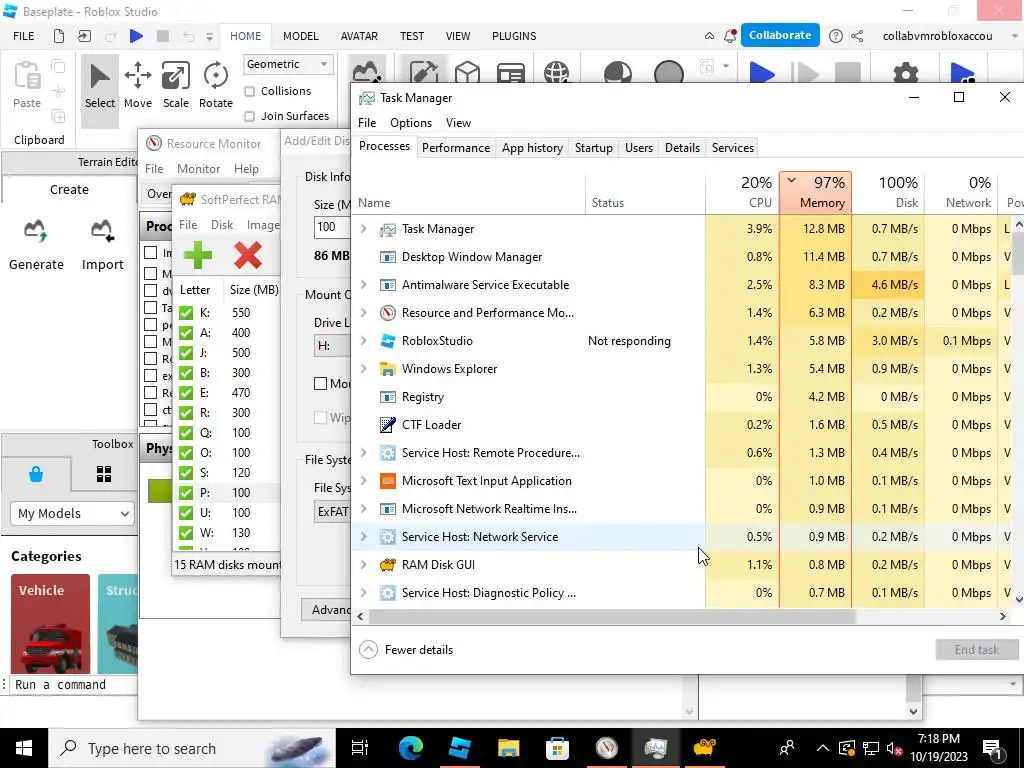
Task: Expand the Windows Explorer process row
Action: (x=364, y=369)
